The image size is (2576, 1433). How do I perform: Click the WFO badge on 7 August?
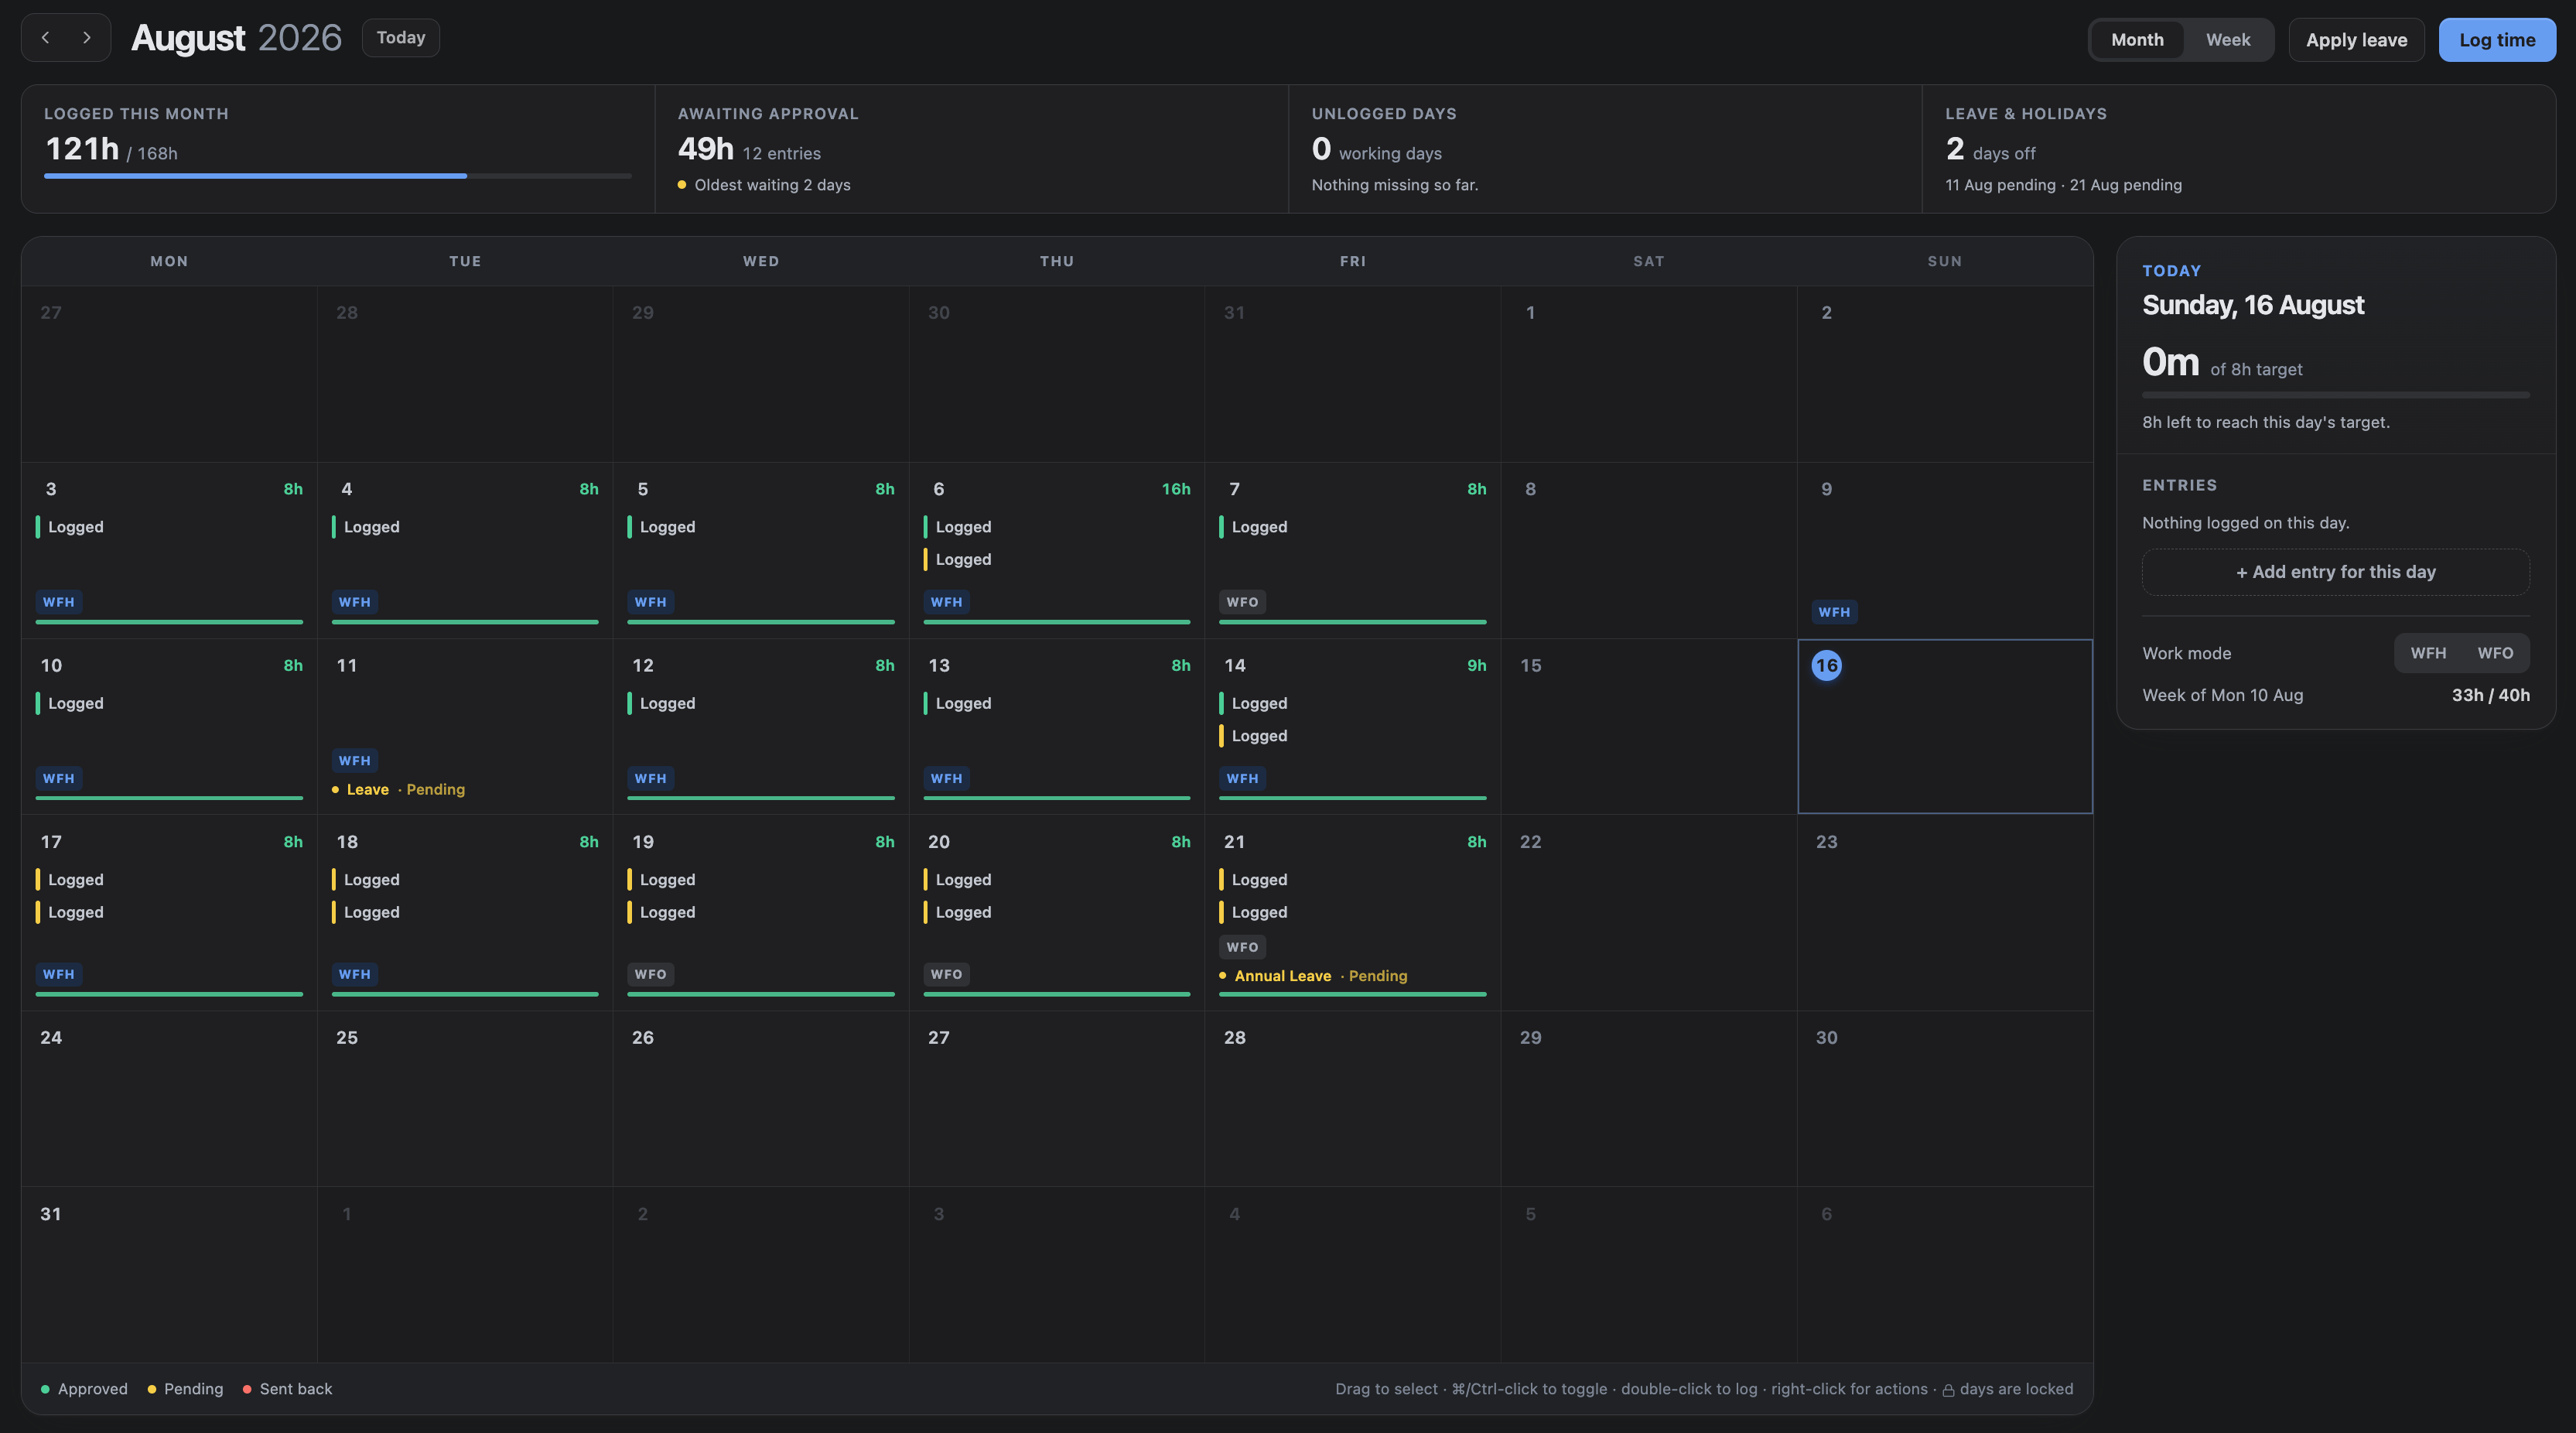(x=1242, y=602)
